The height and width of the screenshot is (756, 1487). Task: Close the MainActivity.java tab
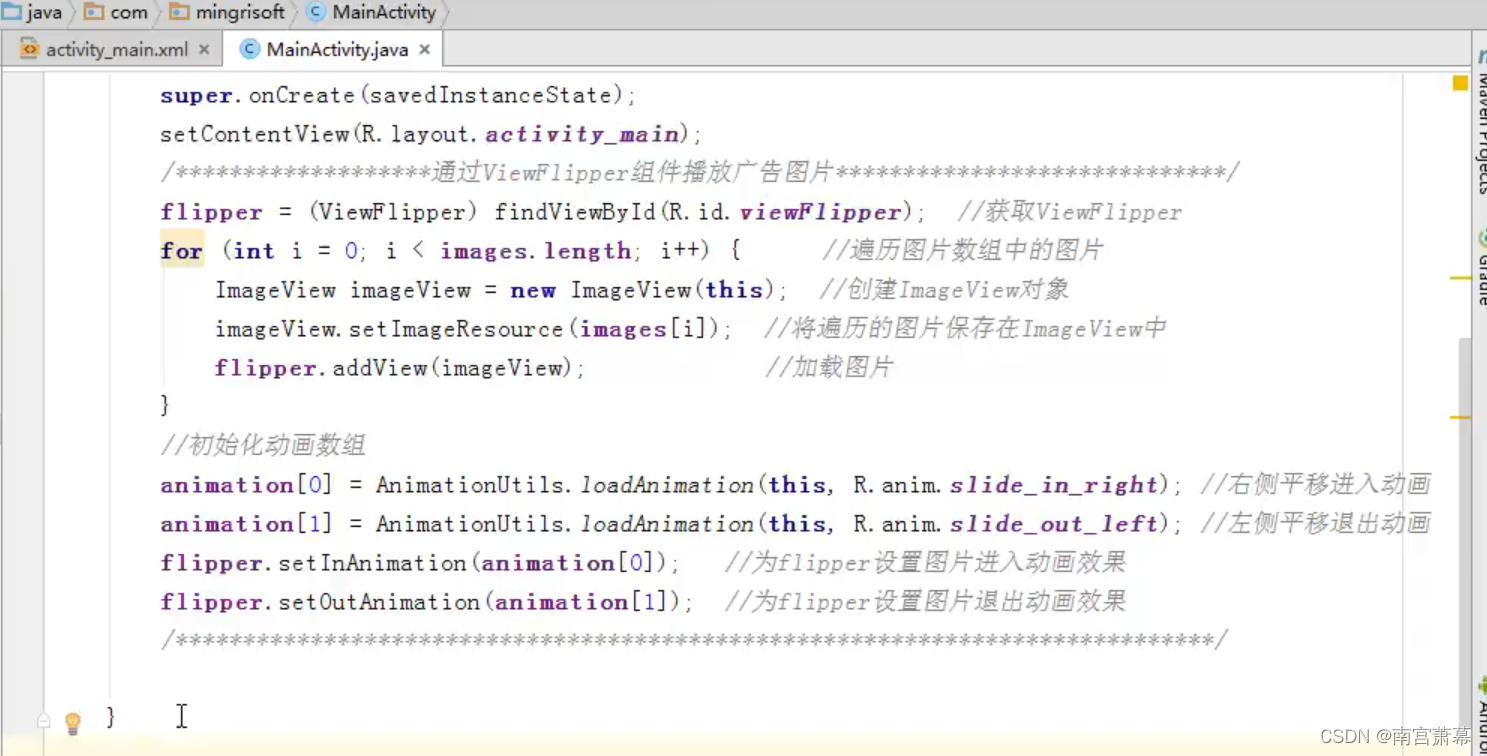point(425,49)
